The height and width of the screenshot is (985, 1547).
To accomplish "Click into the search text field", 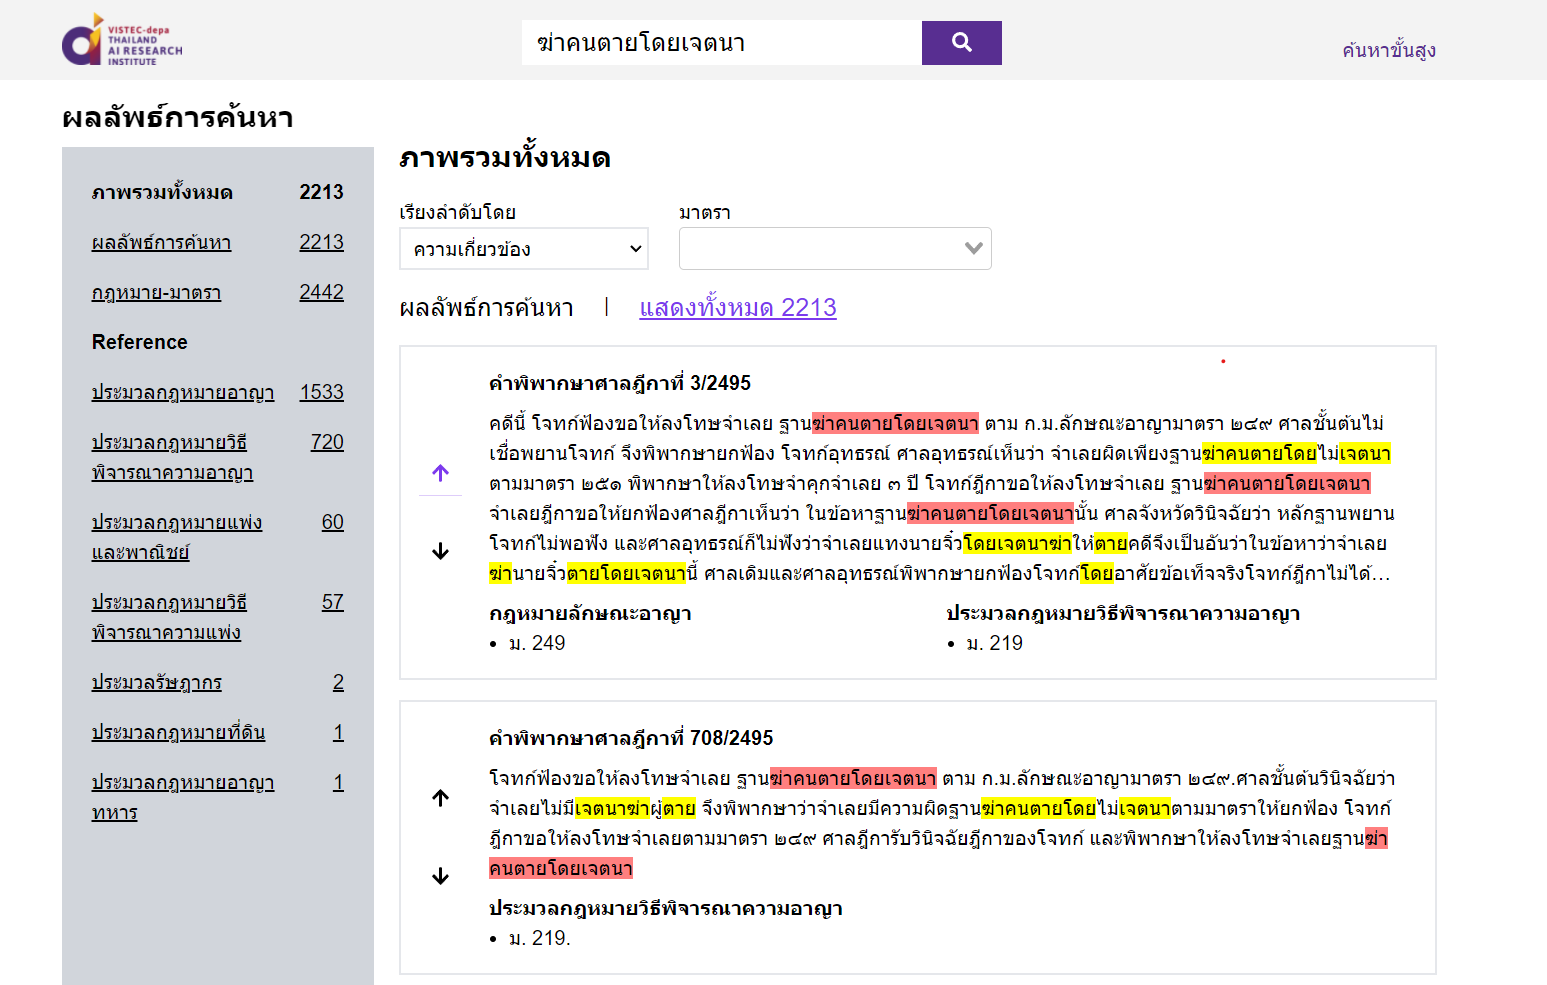I will tap(720, 43).
